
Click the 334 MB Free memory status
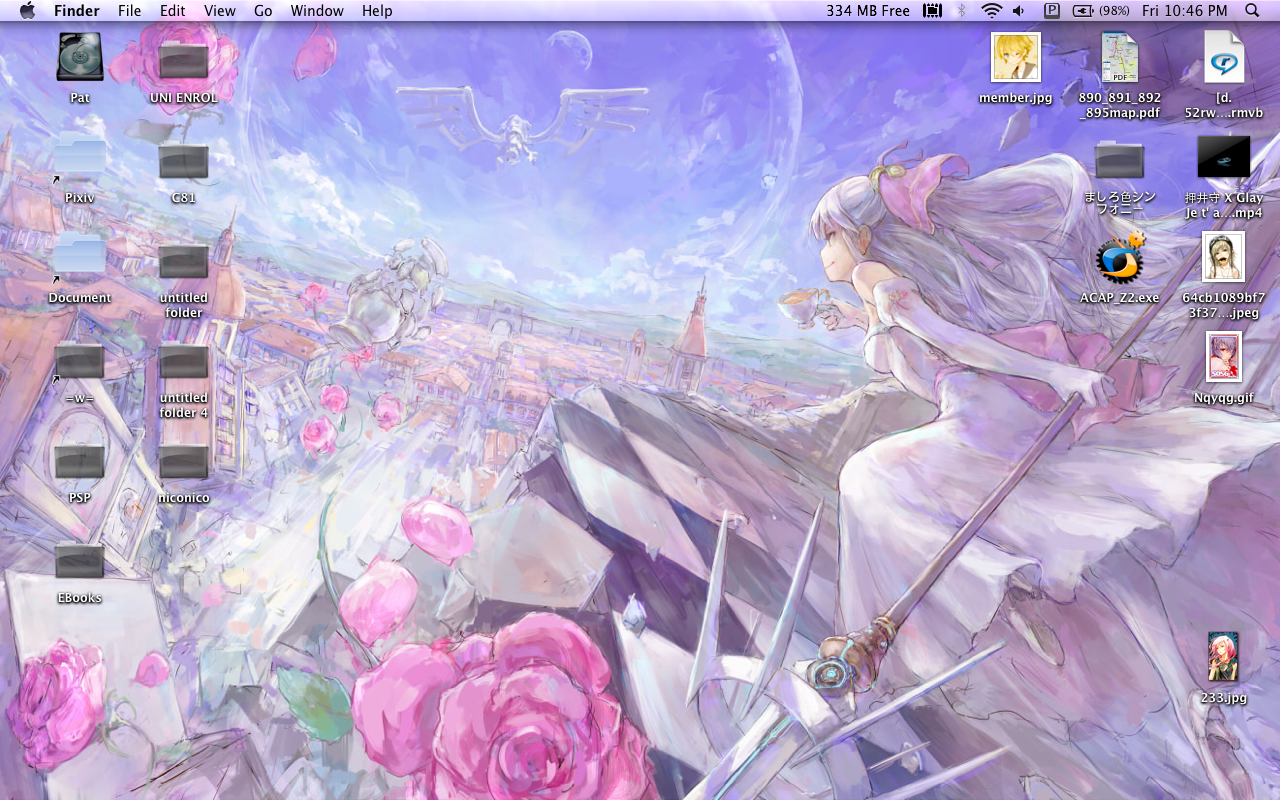tap(868, 11)
